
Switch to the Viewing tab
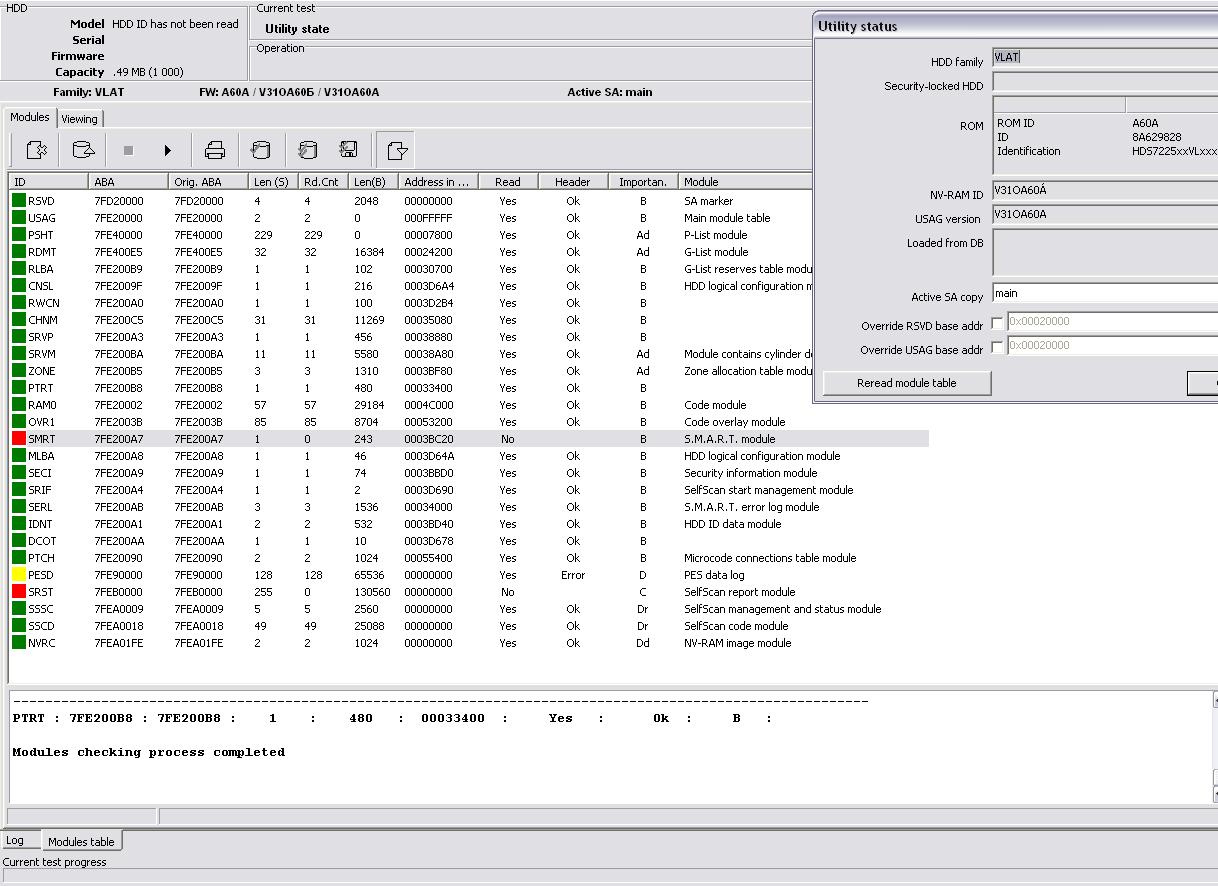pos(79,119)
